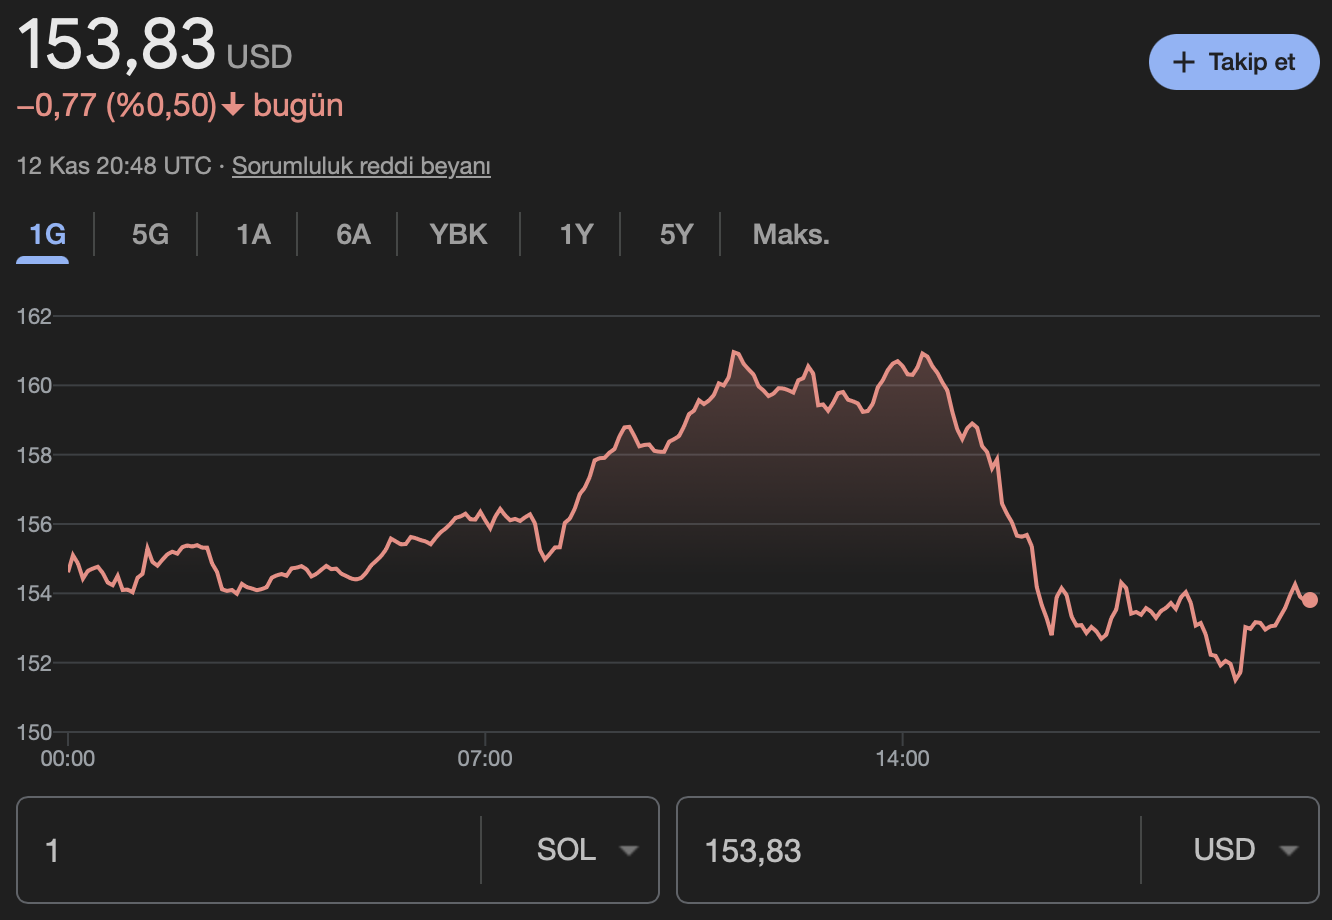
Task: Open the 5Y chart range tab
Action: coord(676,234)
